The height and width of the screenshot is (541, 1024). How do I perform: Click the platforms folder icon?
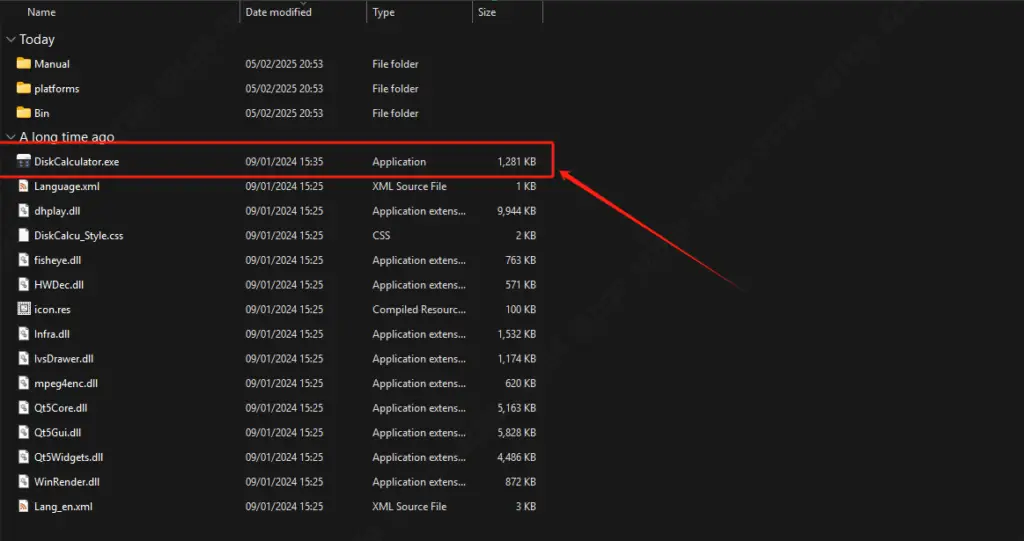24,88
